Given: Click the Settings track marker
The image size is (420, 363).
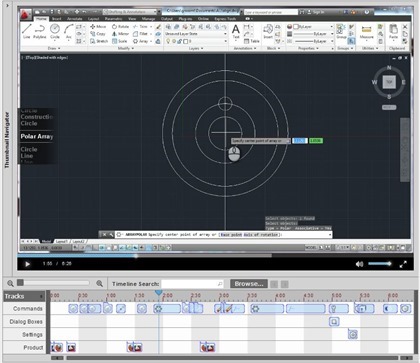Looking at the screenshot, I should [x=353, y=334].
